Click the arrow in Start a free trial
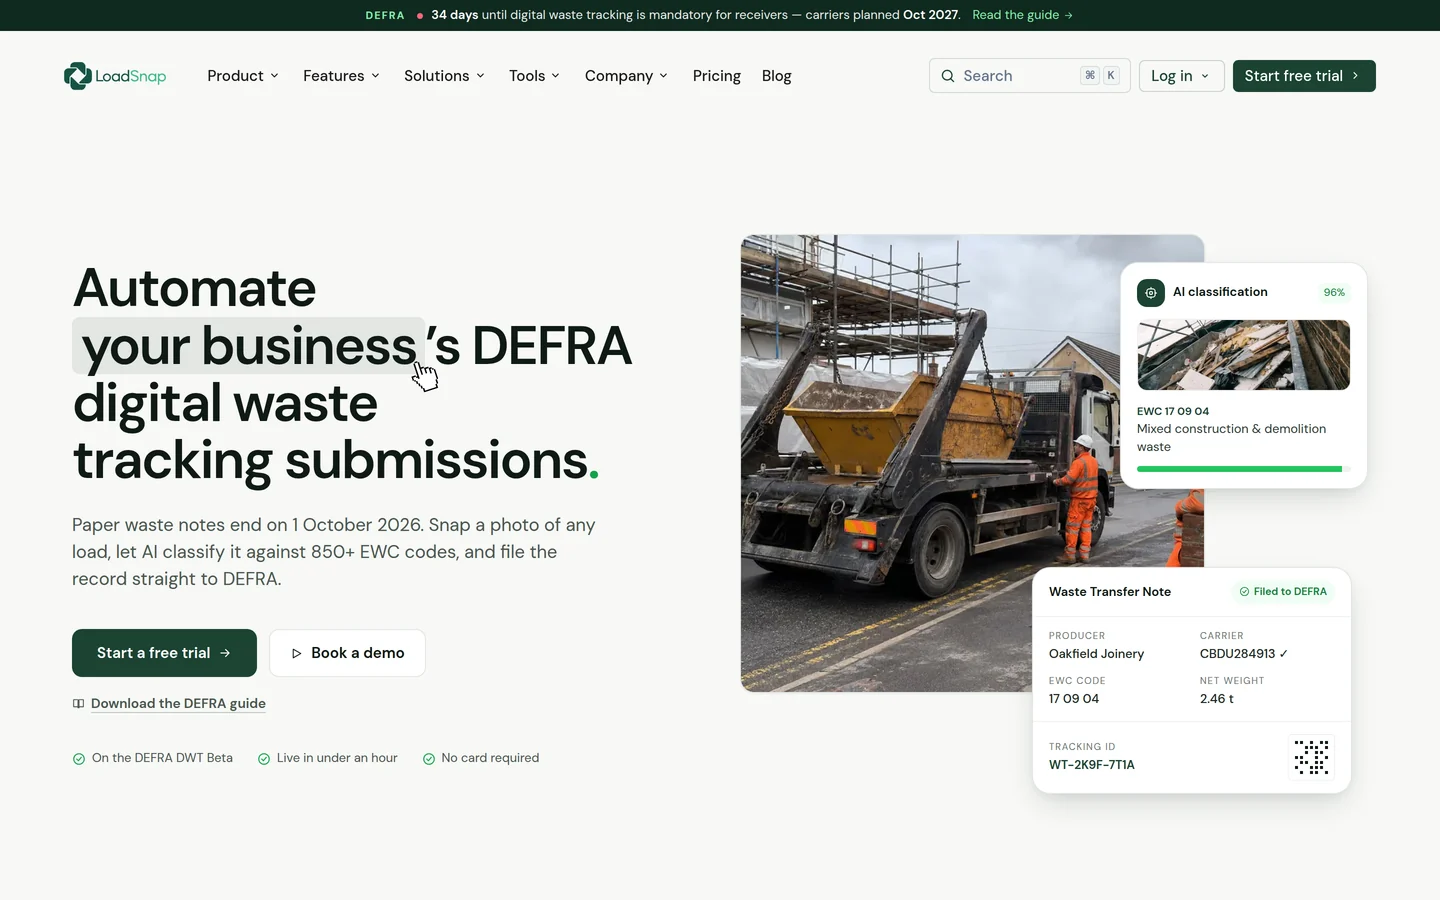This screenshot has width=1440, height=900. pyautogui.click(x=225, y=653)
